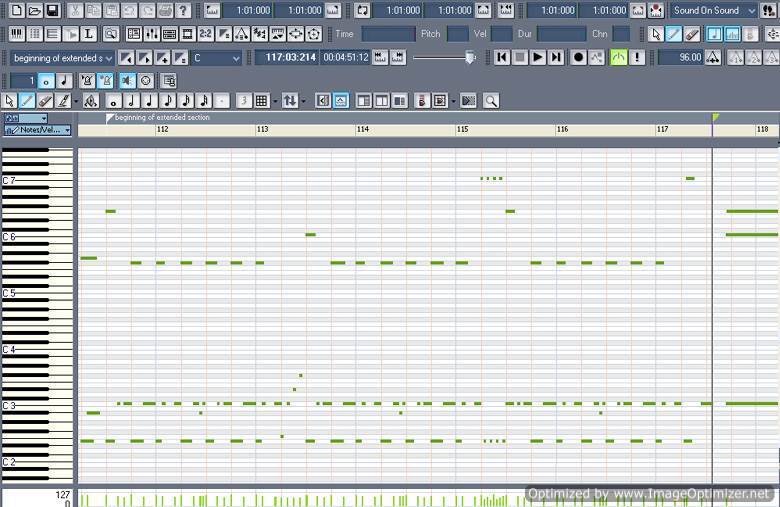Click the tempo field showing 96.00
Screen dimensions: 780x507
point(679,57)
